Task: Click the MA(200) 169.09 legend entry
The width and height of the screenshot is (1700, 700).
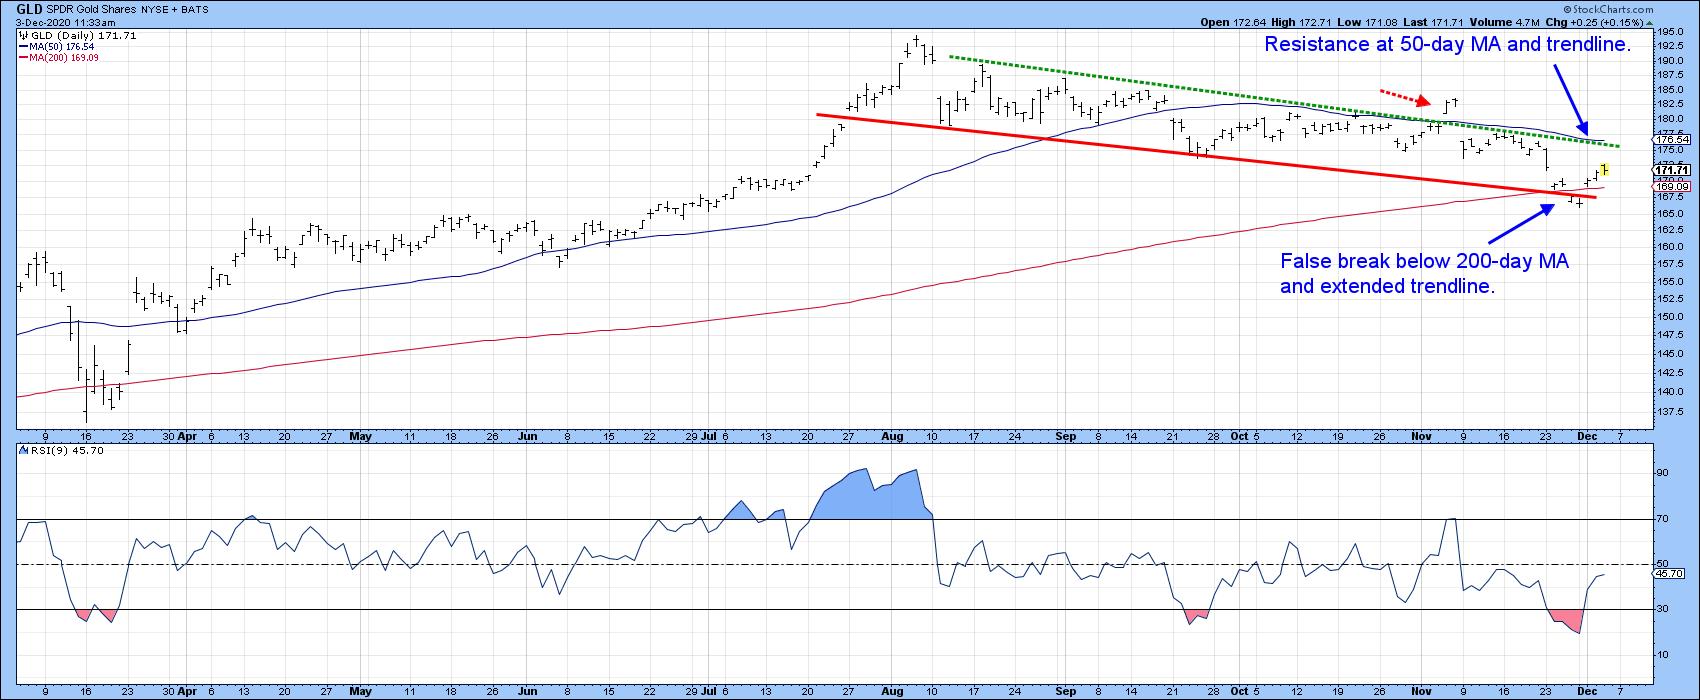Action: (62, 58)
